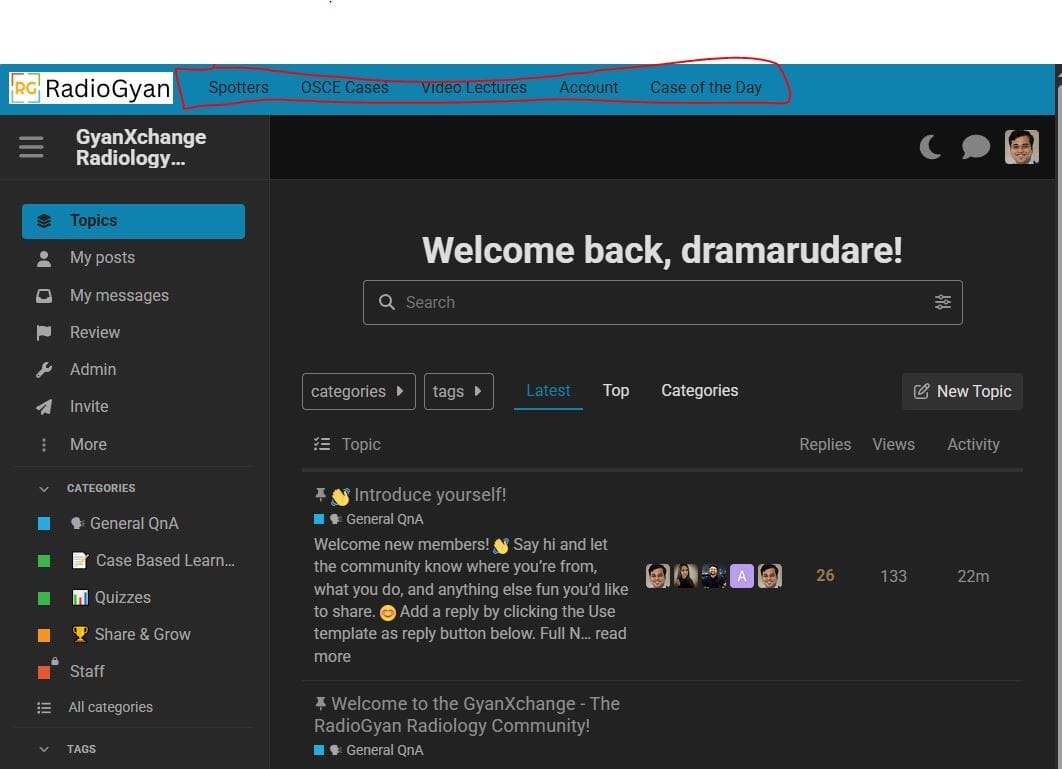Toggle the hamburger sidebar menu
This screenshot has height=769, width=1062.
pyautogui.click(x=31, y=148)
